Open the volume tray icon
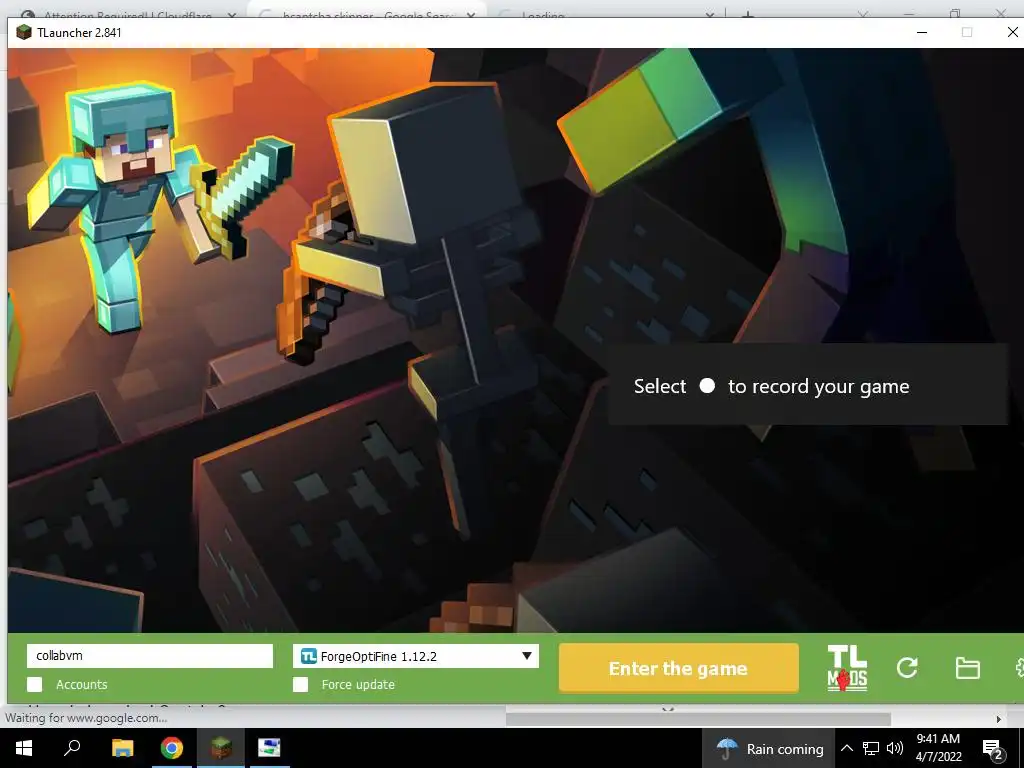This screenshot has height=768, width=1024. [x=895, y=748]
